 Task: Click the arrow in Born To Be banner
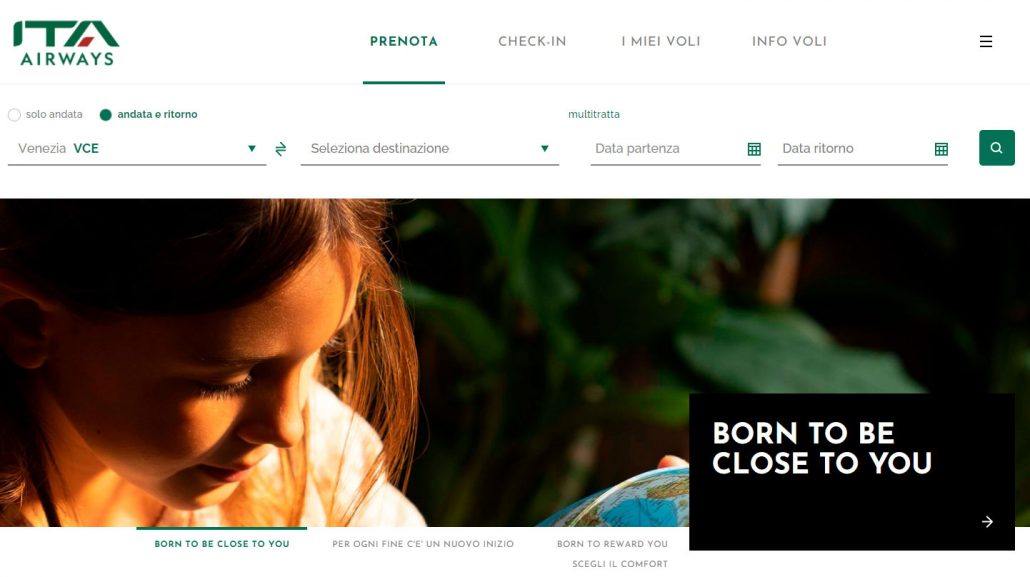[x=987, y=522]
